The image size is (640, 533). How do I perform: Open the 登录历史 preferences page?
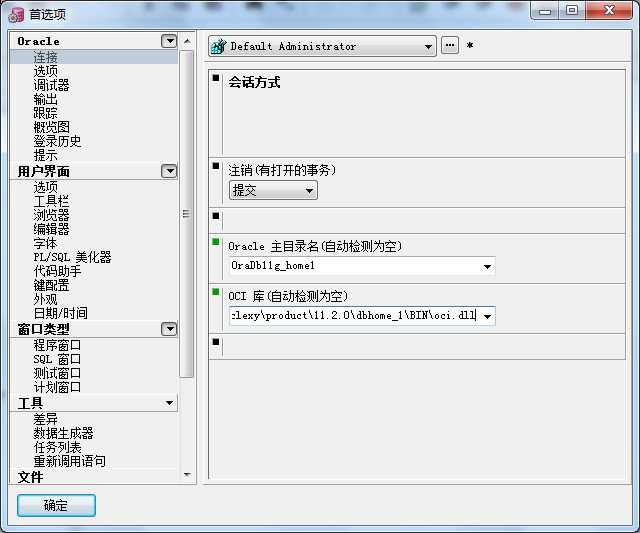pyautogui.click(x=57, y=141)
